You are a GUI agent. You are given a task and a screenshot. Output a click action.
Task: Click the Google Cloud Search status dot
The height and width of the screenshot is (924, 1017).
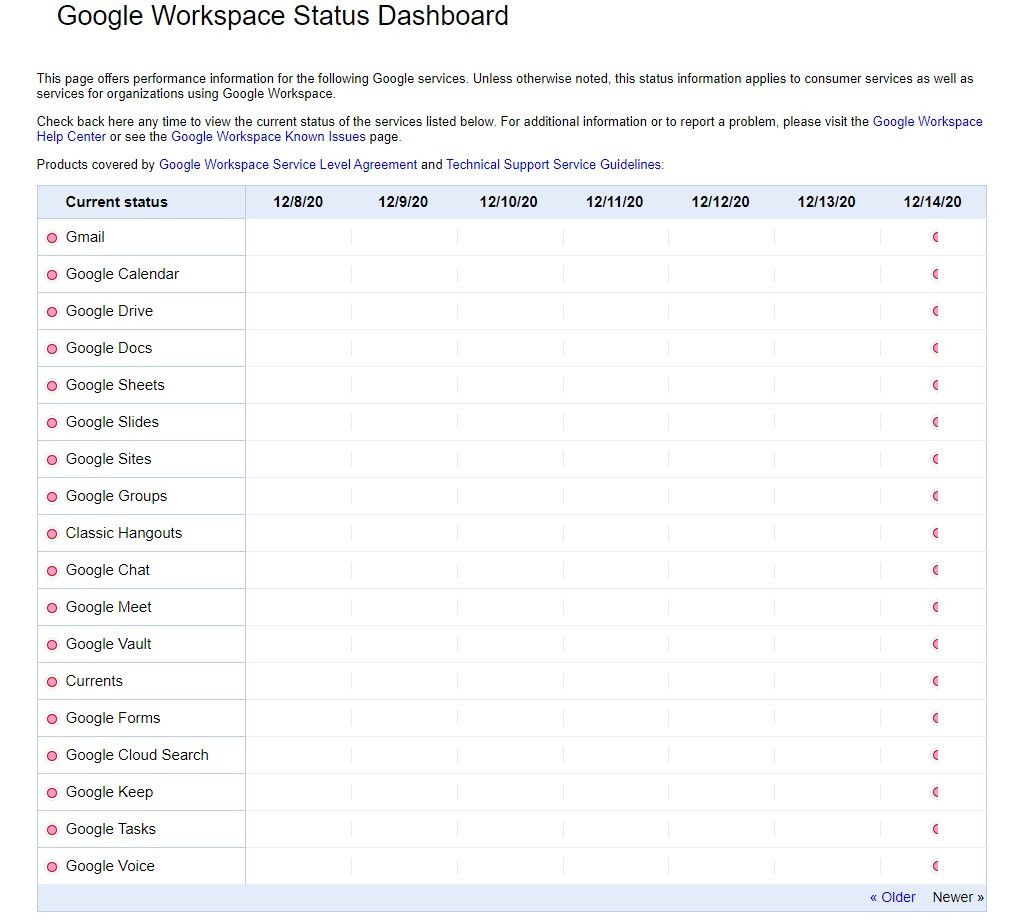click(52, 755)
